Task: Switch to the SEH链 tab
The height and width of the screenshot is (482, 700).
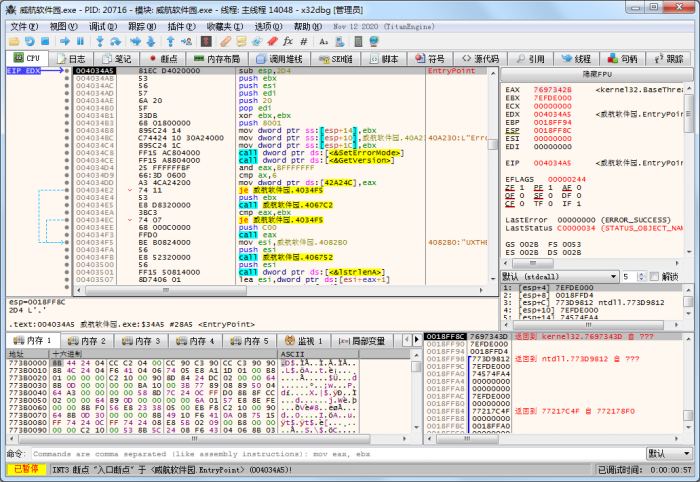Action: click(336, 59)
